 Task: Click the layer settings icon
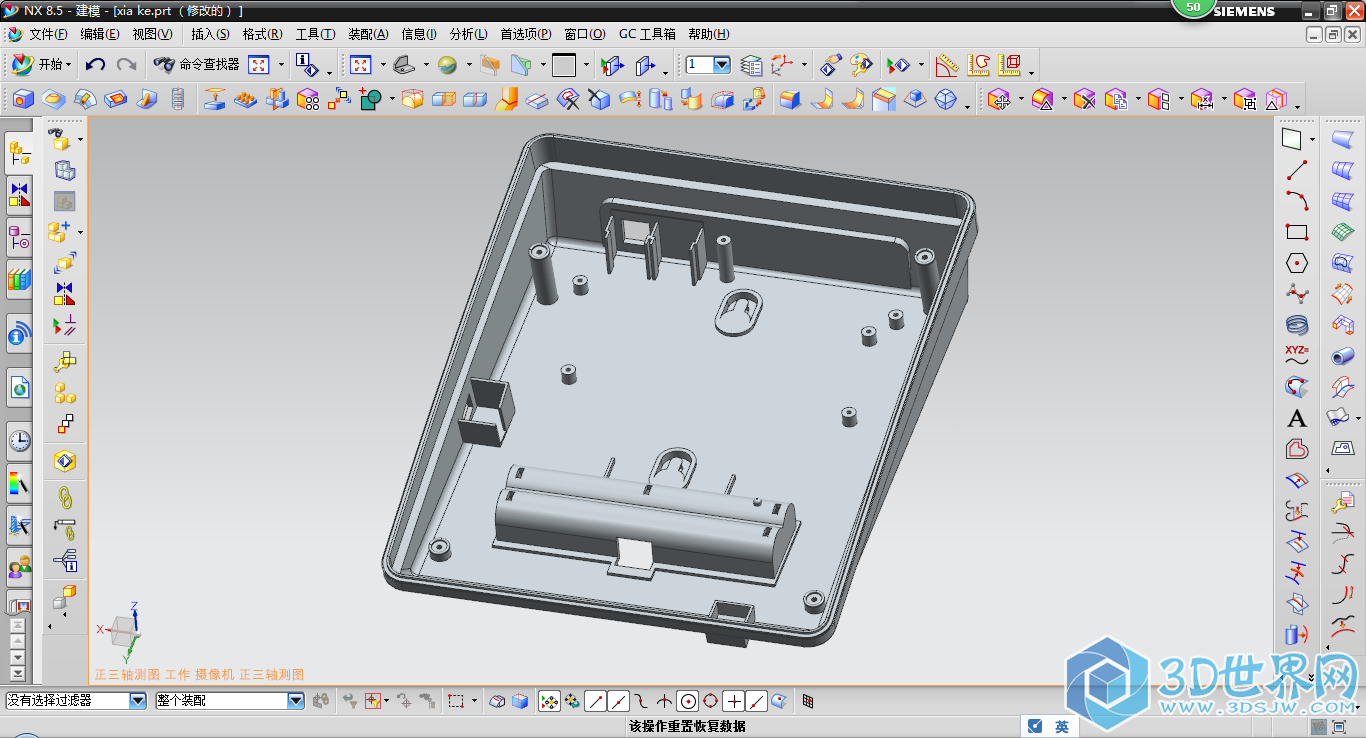click(751, 65)
